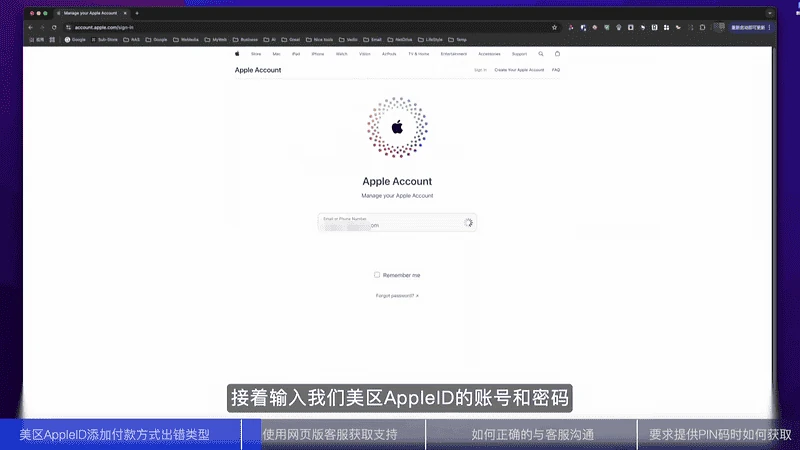Click the profile avatar in Chrome toolbar
This screenshot has height=450, width=800.
coord(719,27)
